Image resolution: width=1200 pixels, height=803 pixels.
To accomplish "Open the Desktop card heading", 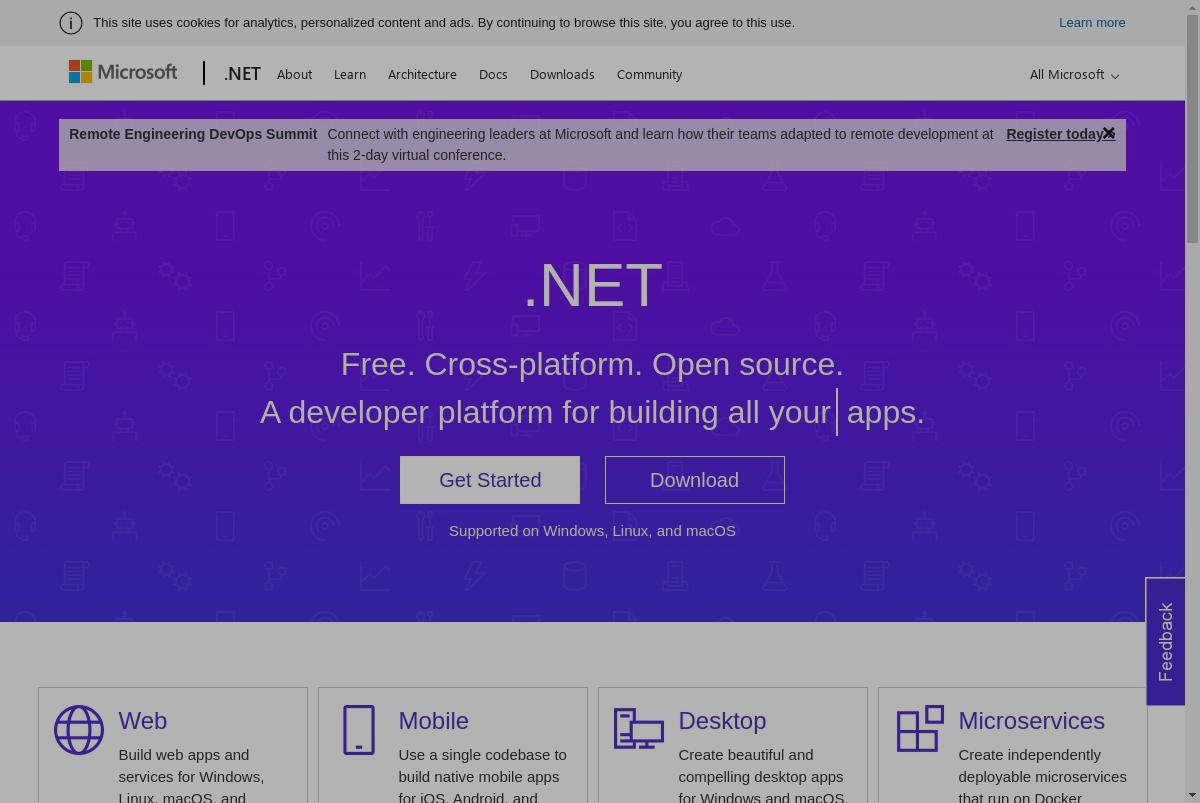I will (x=722, y=721).
